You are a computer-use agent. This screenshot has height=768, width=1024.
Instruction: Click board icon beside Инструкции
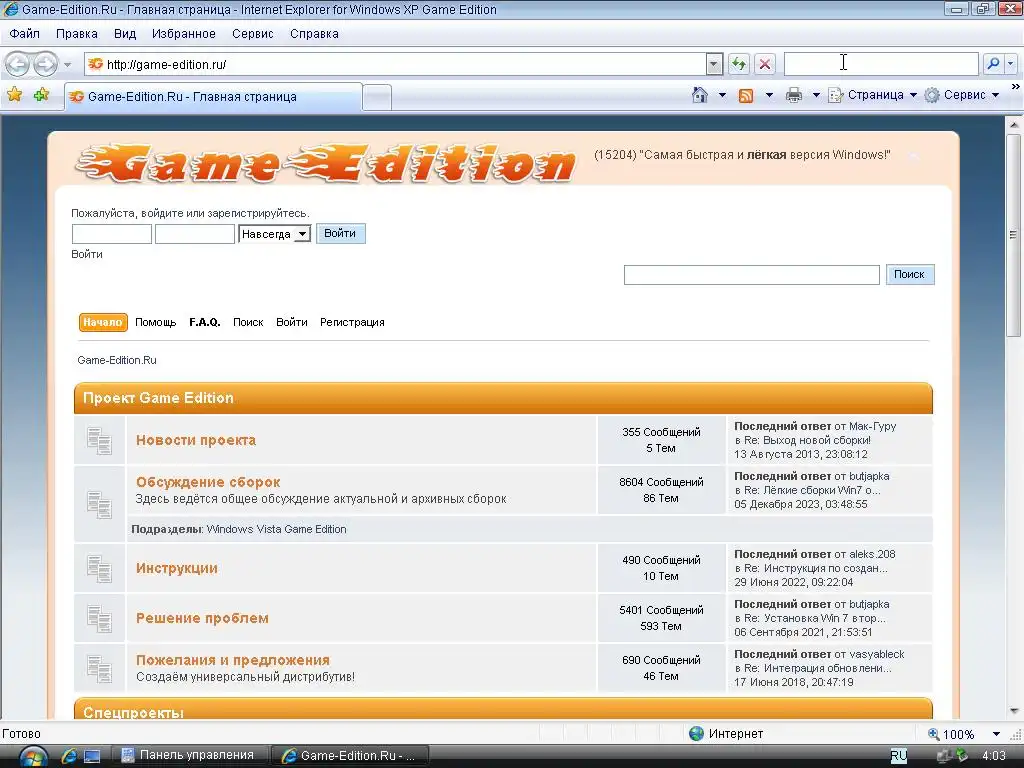(99, 569)
